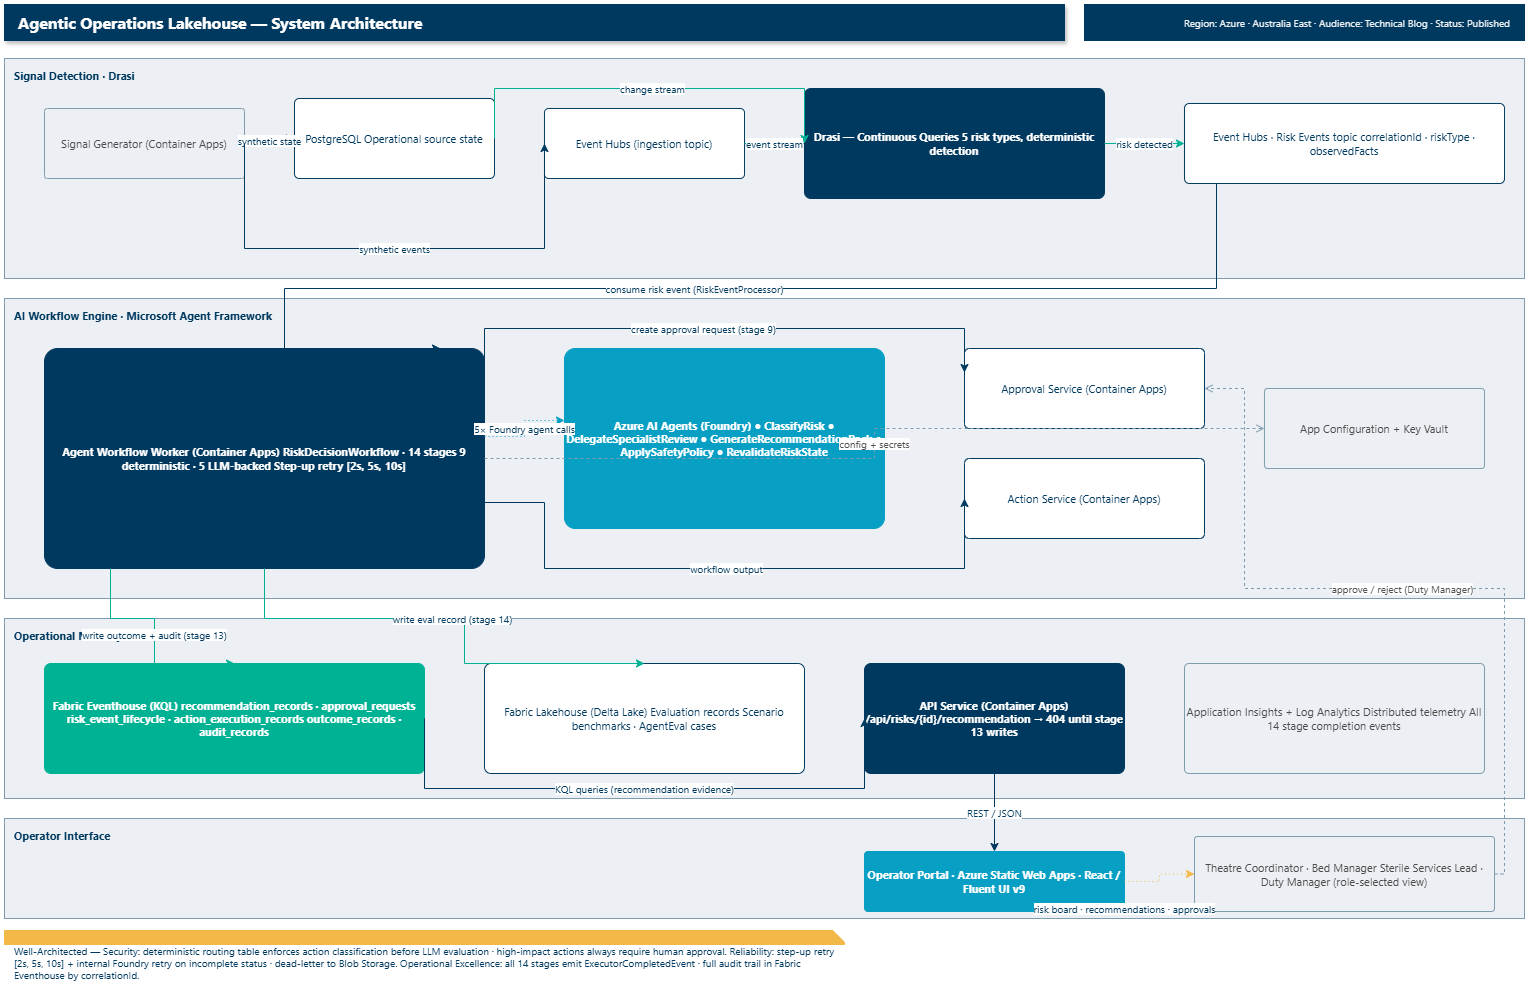Click the 'REST / JSON' connector label
Image resolution: width=1525 pixels, height=982 pixels.
994,814
